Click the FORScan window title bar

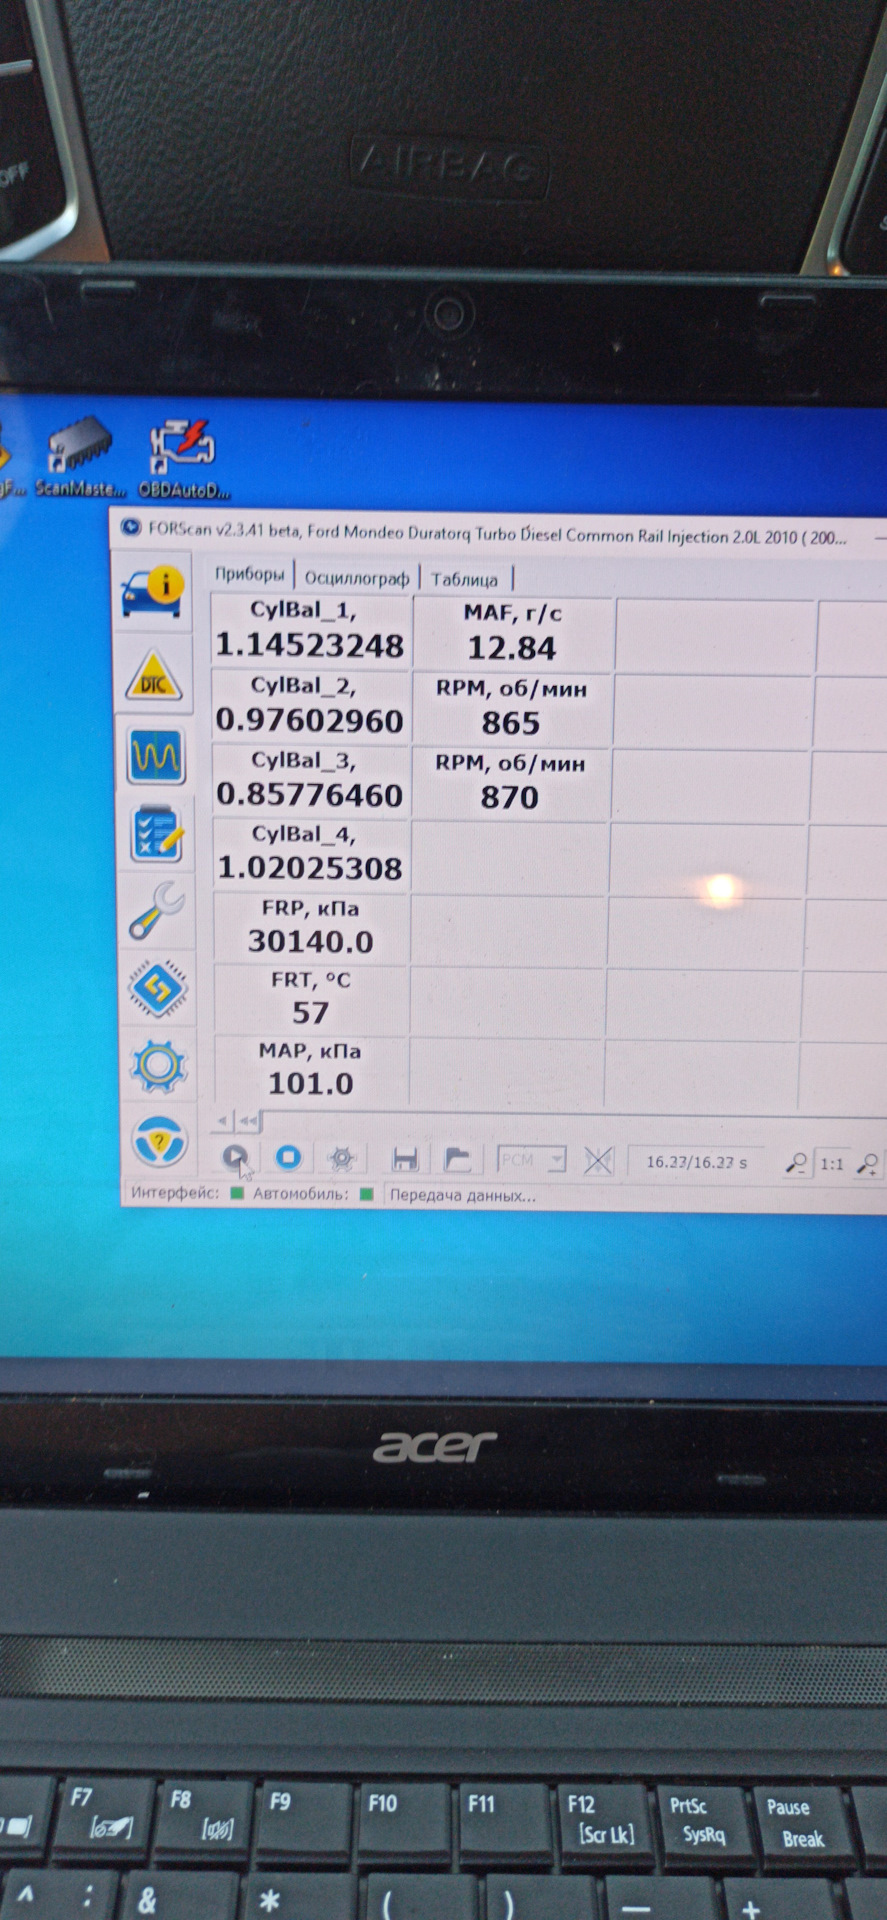(497, 533)
